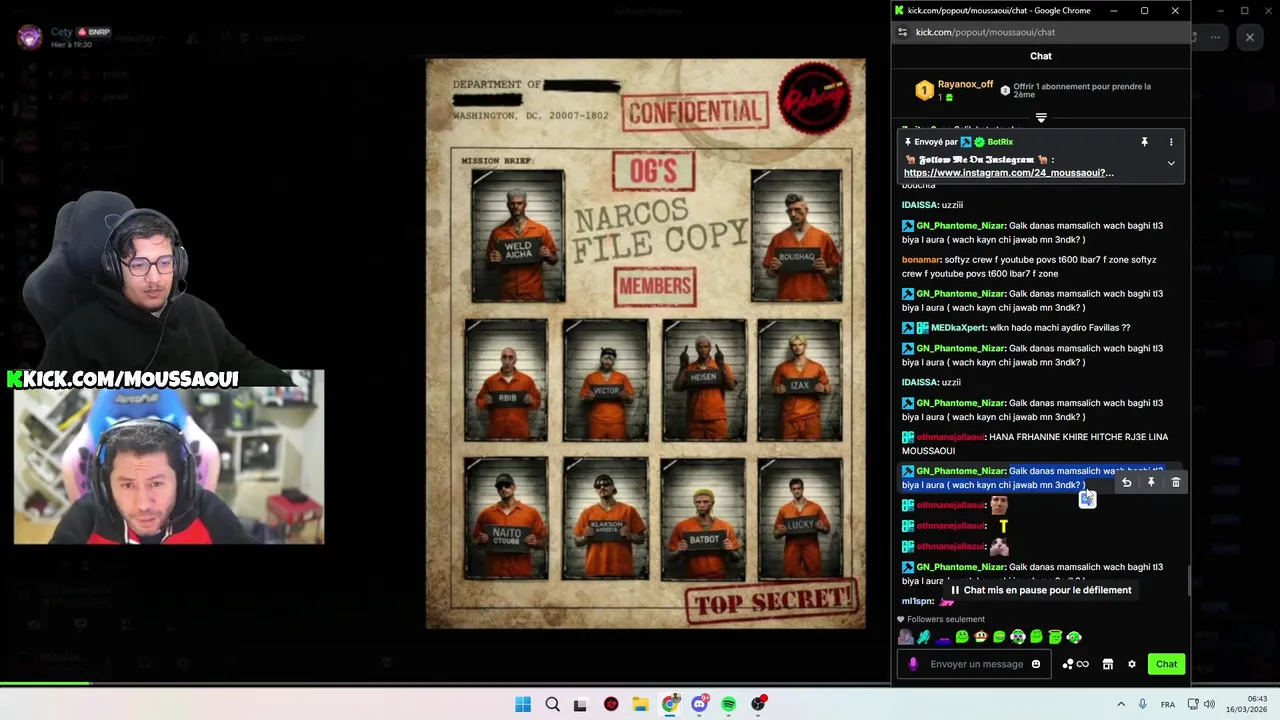Focus the Envoyer un message field
This screenshot has width=1280, height=720.
coord(976,664)
